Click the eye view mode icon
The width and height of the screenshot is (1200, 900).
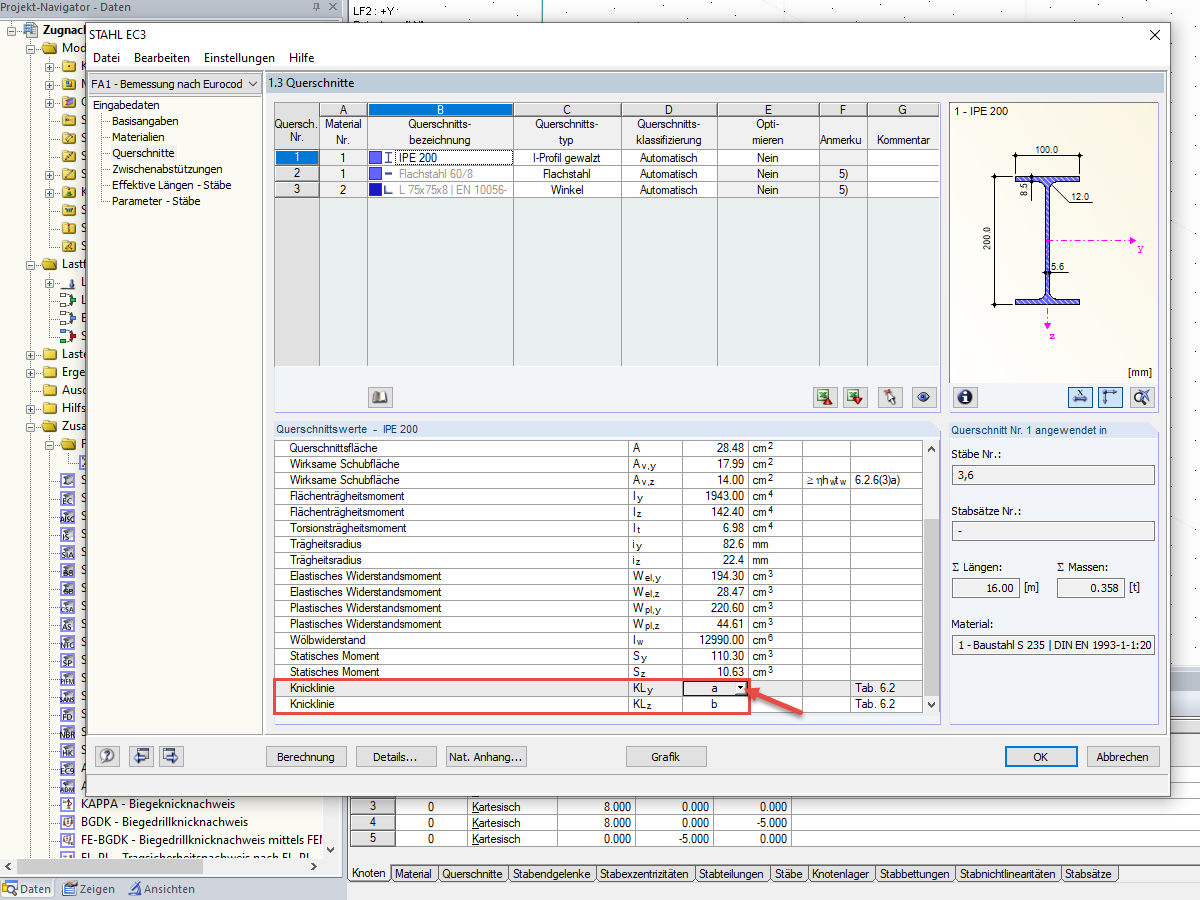click(x=923, y=398)
